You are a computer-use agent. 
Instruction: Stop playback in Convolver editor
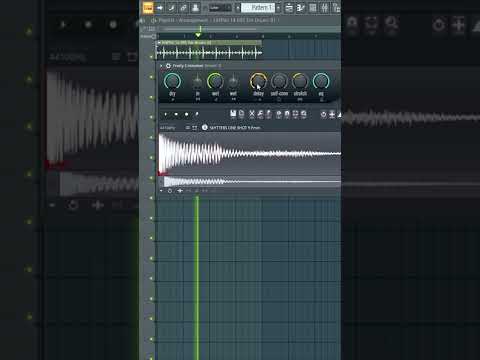coord(176,115)
